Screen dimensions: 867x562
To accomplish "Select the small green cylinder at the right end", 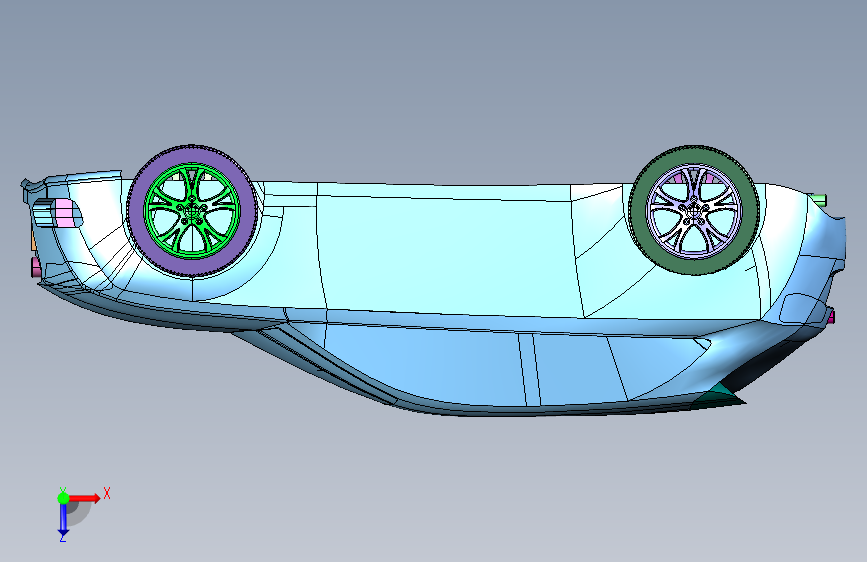I will [819, 200].
